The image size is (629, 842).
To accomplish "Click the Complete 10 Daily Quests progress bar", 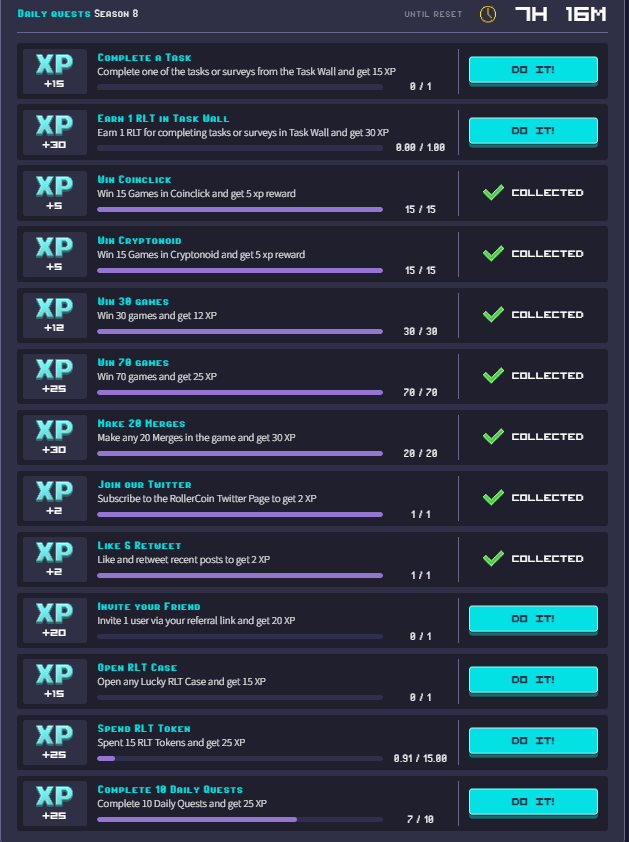I will 240,819.
